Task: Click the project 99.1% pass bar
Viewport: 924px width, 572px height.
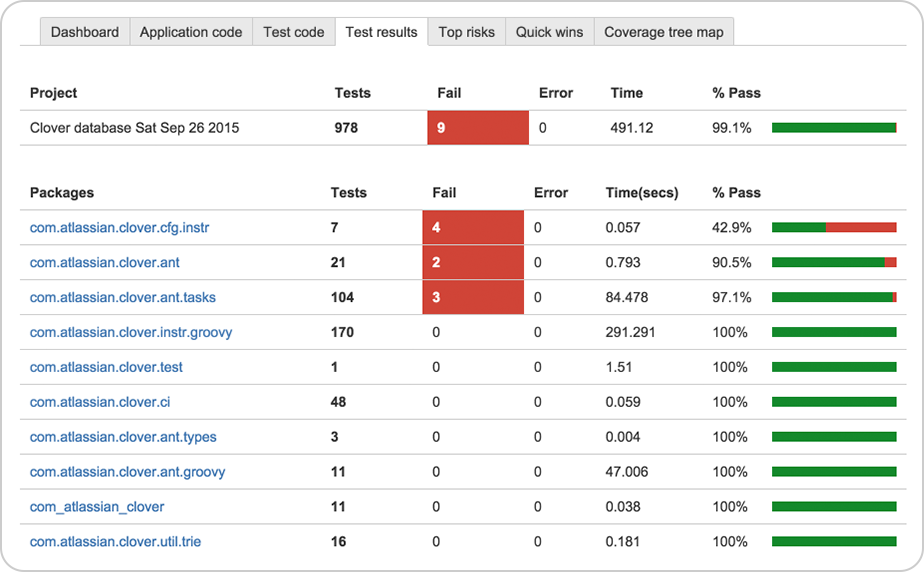Action: coord(834,128)
